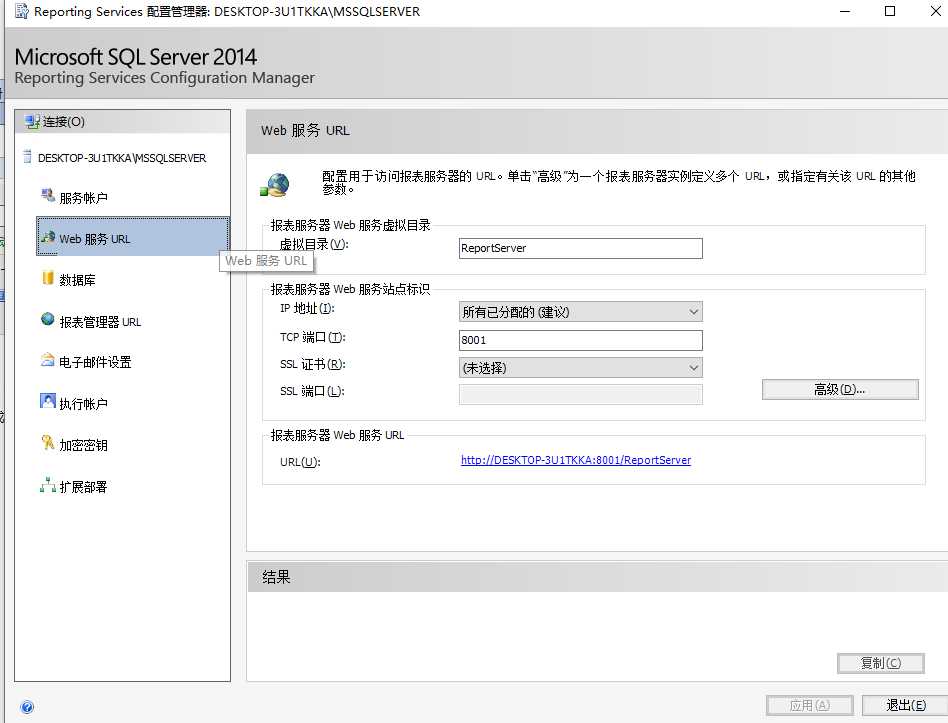Image resolution: width=948 pixels, height=723 pixels.
Task: Click the Reporting Services title bar icon
Action: click(x=22, y=11)
